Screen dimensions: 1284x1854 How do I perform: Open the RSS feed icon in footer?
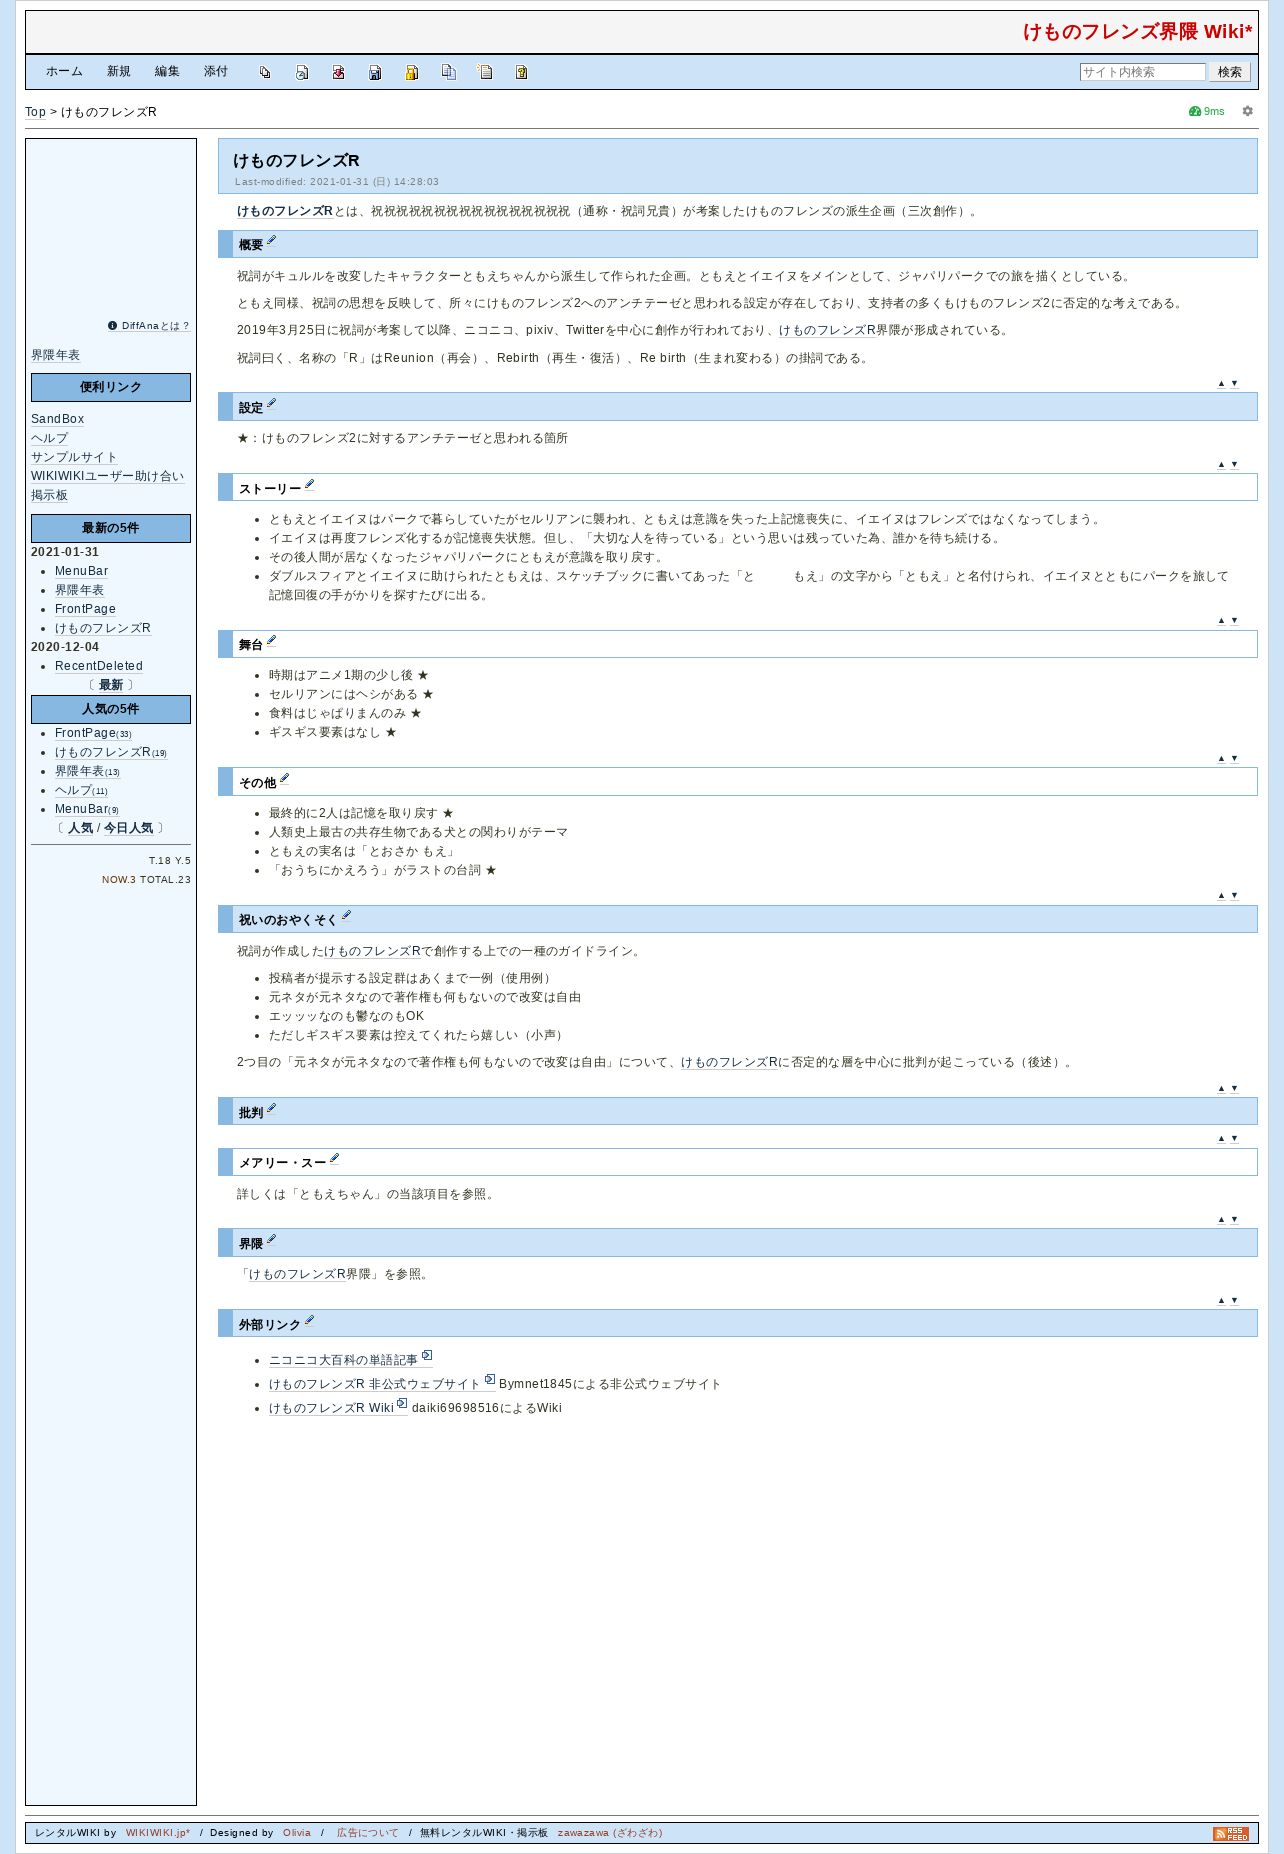[1231, 1833]
